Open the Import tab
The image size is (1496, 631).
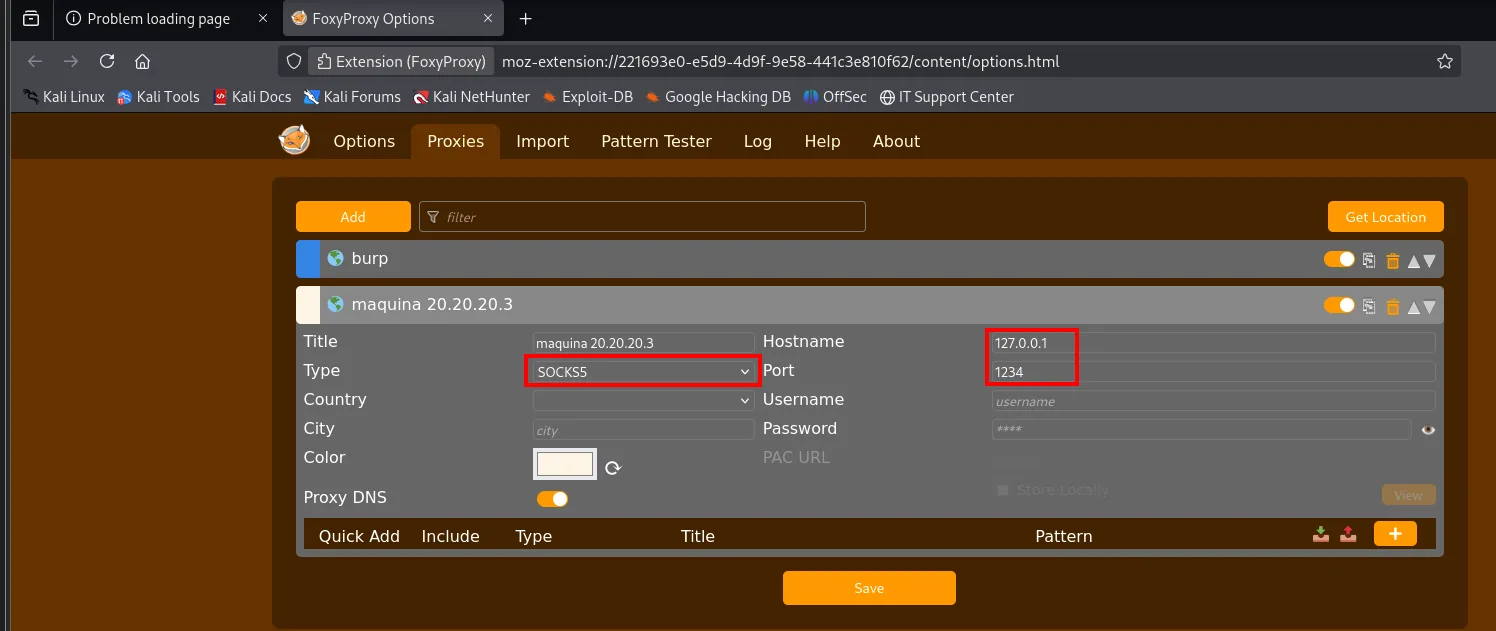[x=542, y=141]
